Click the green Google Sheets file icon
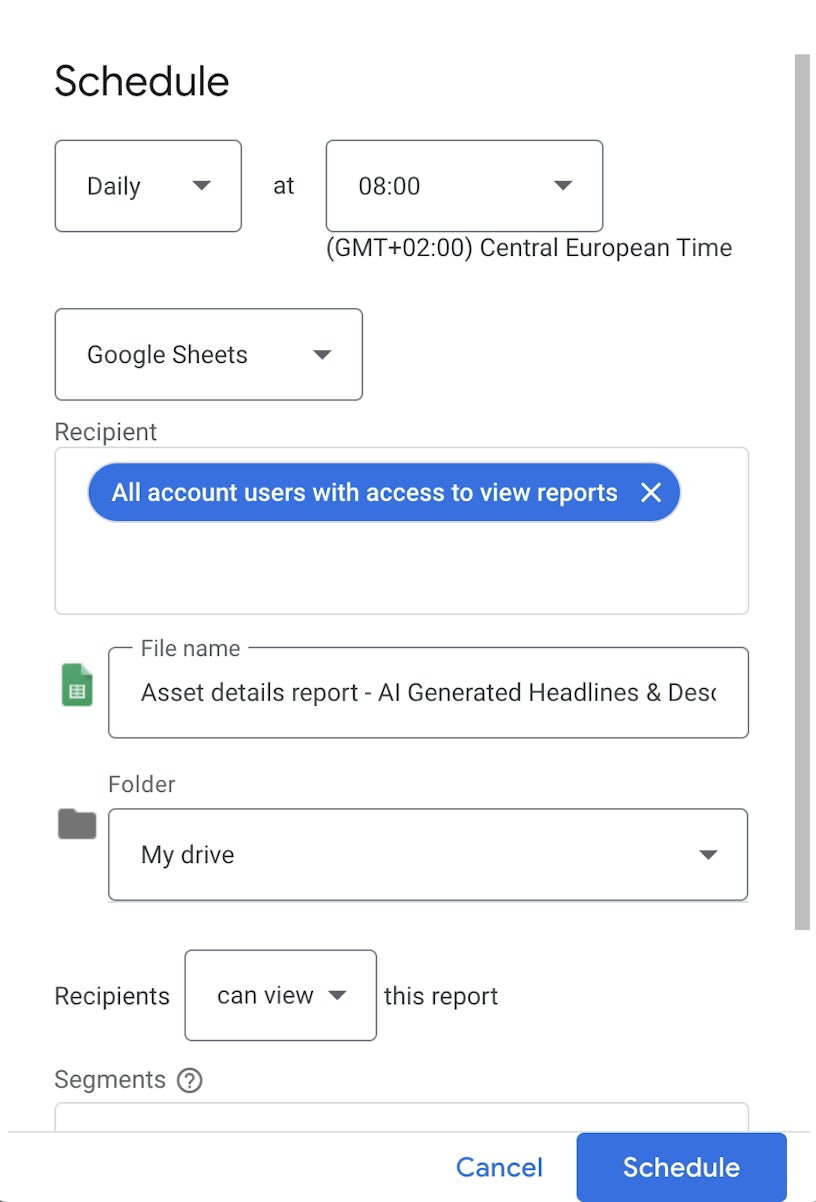 [x=77, y=686]
